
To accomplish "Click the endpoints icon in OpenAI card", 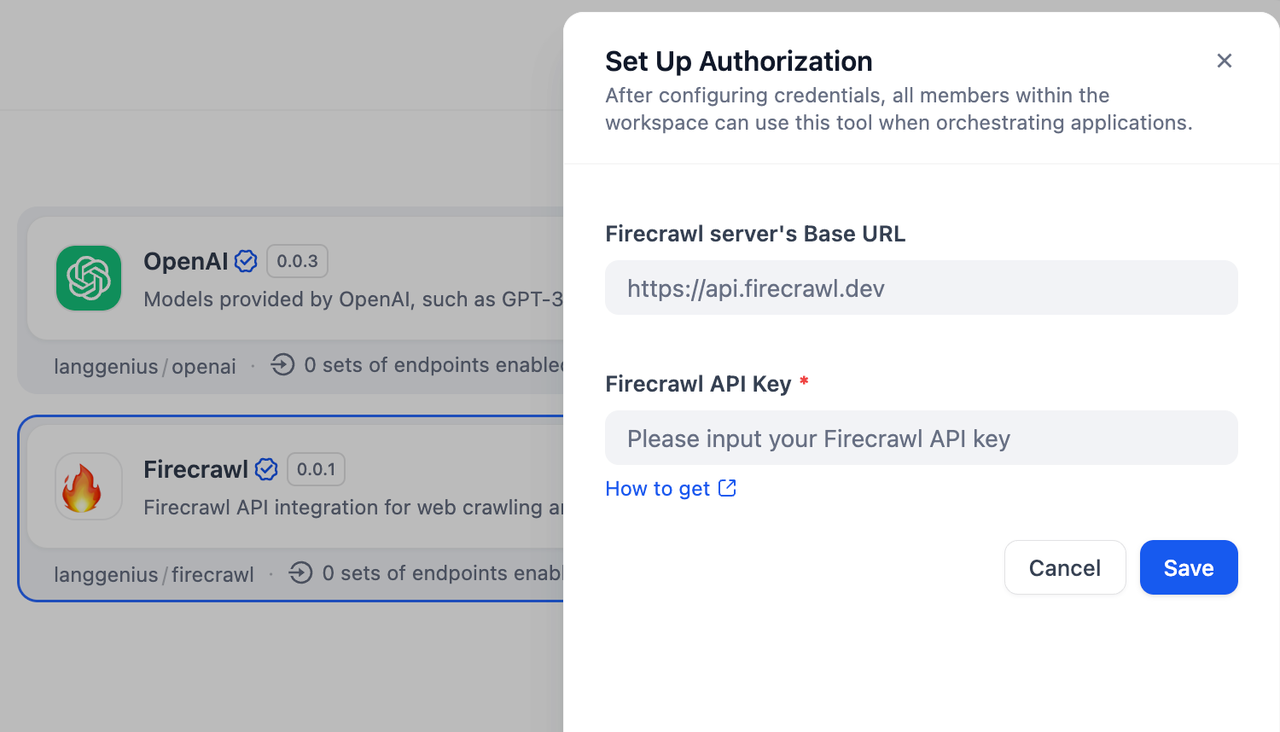I will tap(283, 365).
